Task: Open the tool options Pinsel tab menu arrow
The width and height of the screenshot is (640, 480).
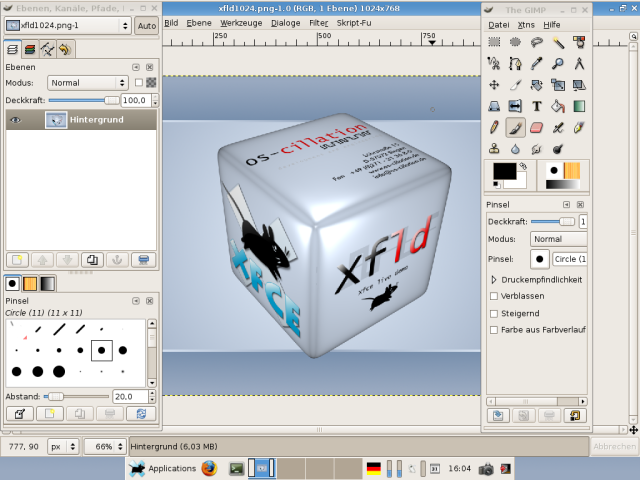Action: (x=567, y=204)
